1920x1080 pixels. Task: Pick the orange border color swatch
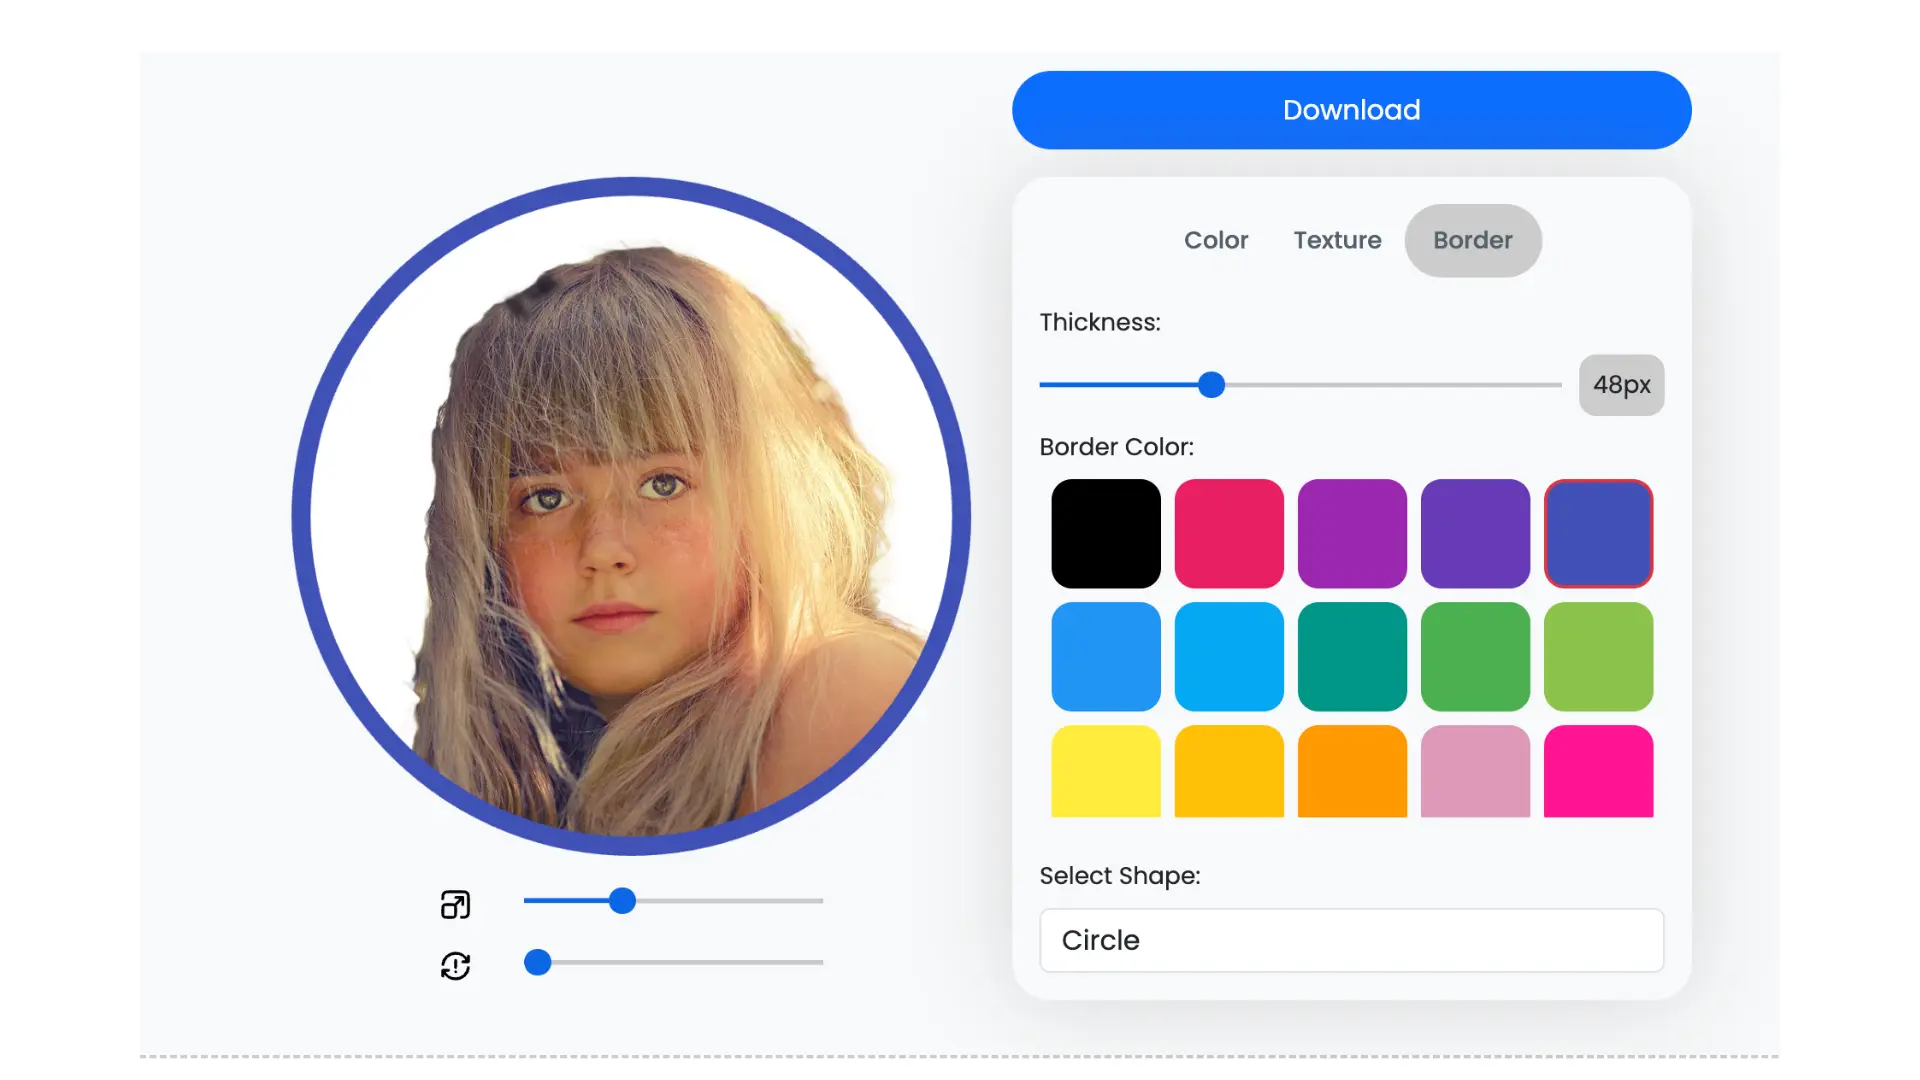click(x=1351, y=771)
